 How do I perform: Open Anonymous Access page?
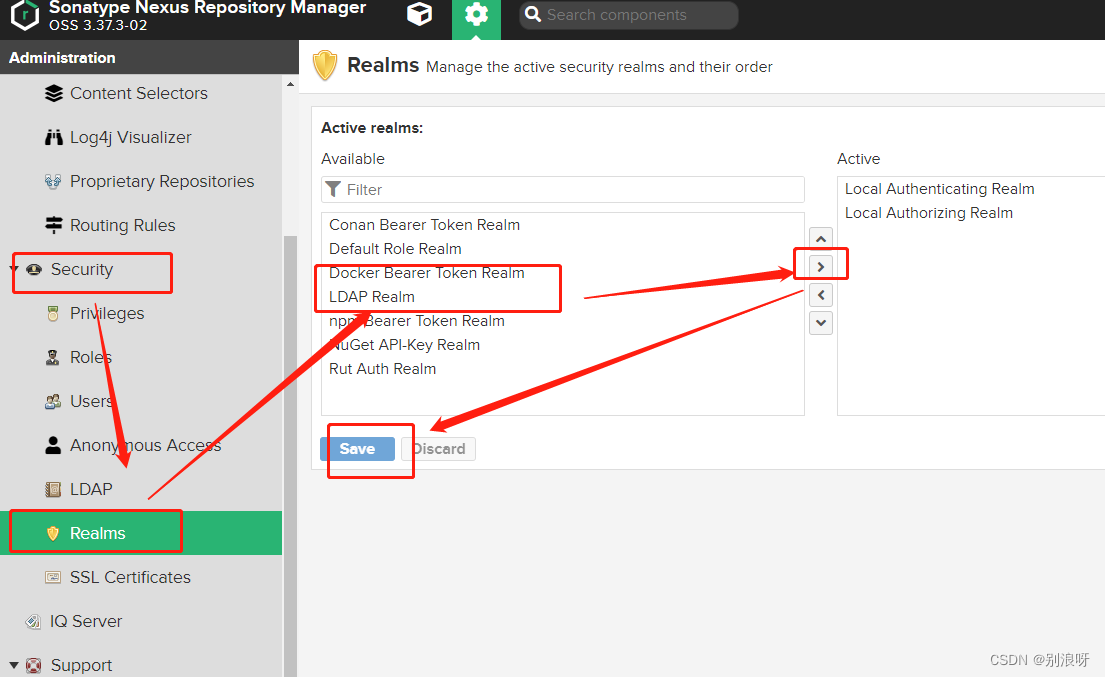coord(145,445)
